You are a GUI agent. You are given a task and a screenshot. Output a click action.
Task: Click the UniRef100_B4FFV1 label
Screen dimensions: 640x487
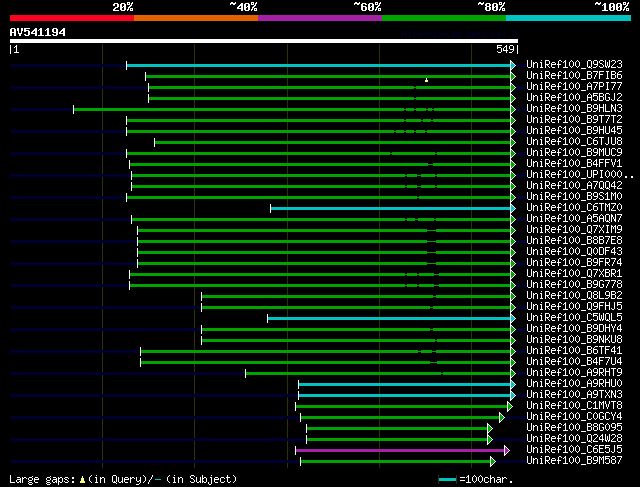574,164
